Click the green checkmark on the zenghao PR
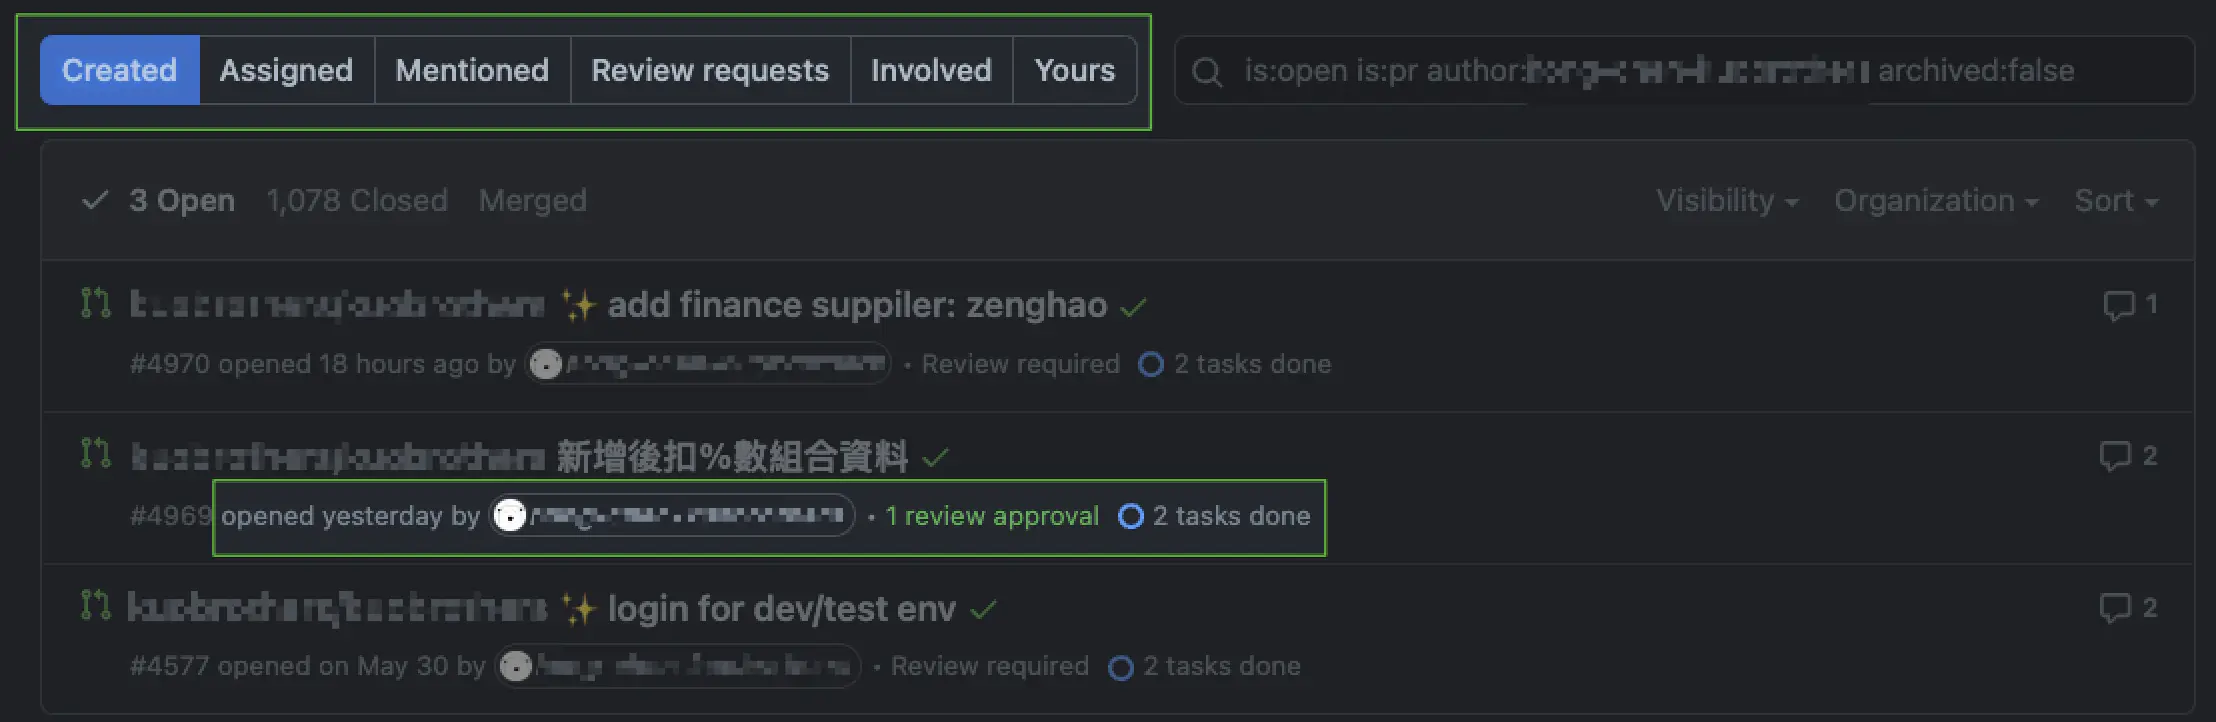Image resolution: width=2216 pixels, height=722 pixels. pos(1134,307)
